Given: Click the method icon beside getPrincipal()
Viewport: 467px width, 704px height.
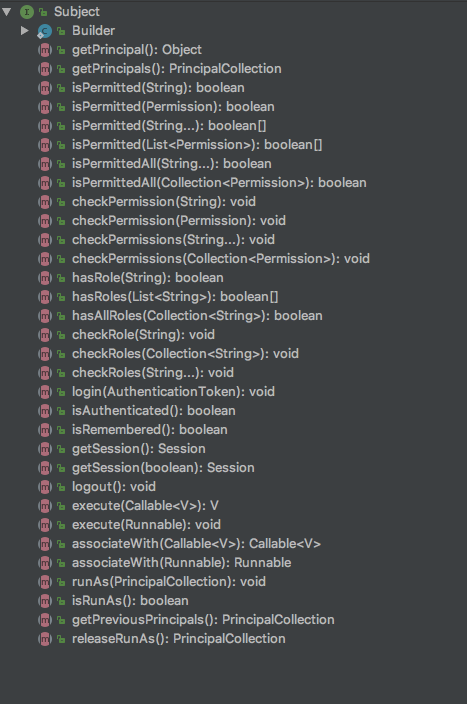Looking at the screenshot, I should coord(45,50).
